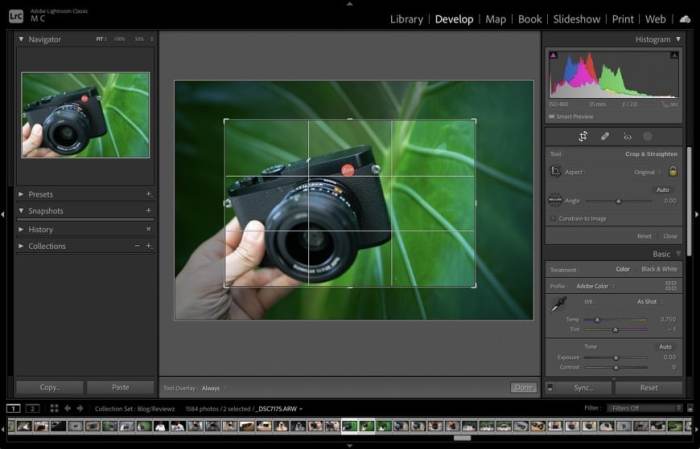The image size is (700, 449).
Task: Add a collection with the plus icon
Action: [x=149, y=246]
